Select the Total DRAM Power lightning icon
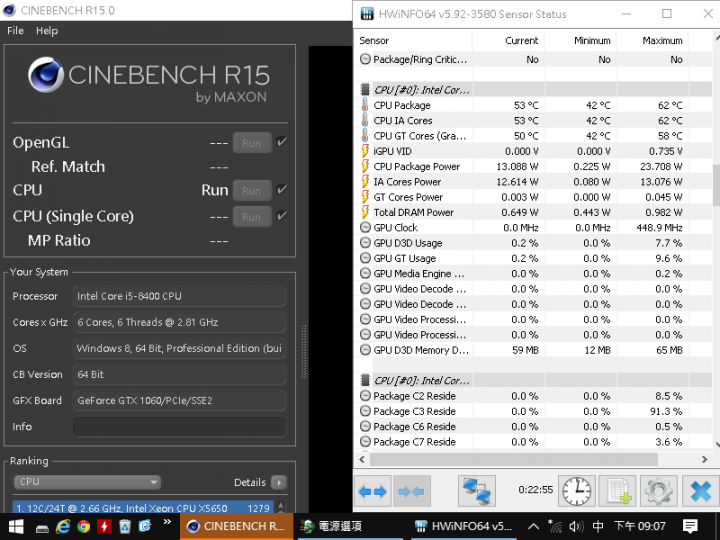 (x=365, y=212)
